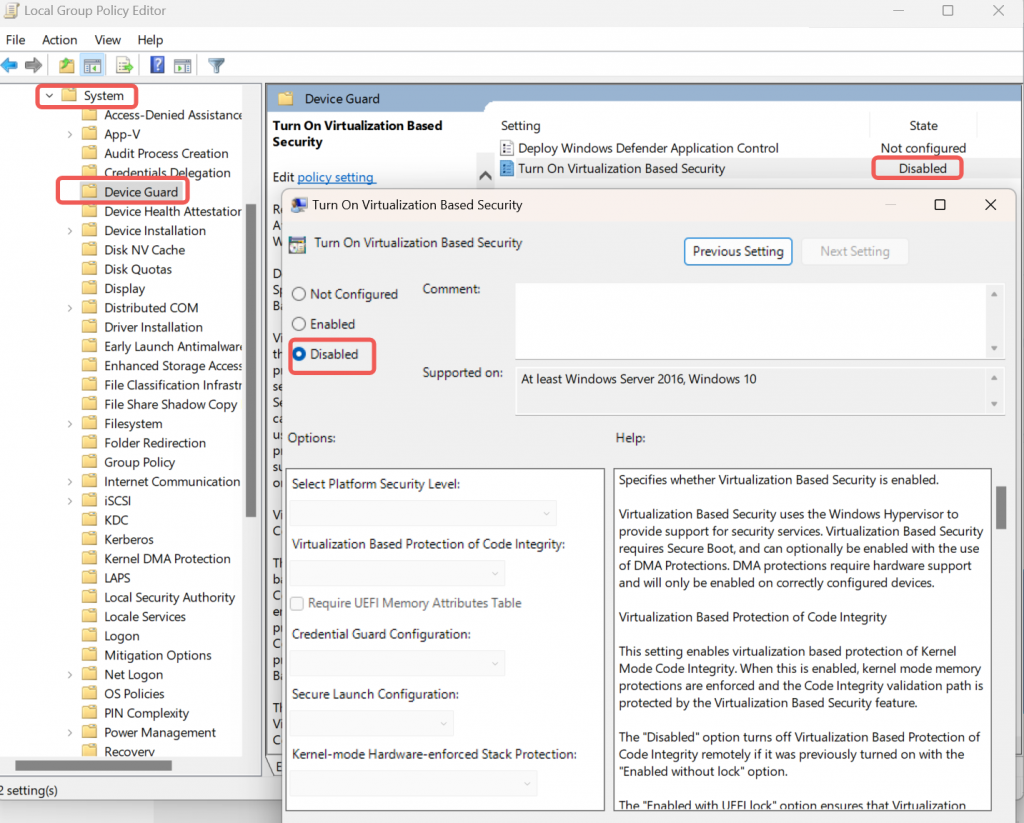Click the Comment box scroll down arrow
The width and height of the screenshot is (1024, 823).
tap(994, 348)
